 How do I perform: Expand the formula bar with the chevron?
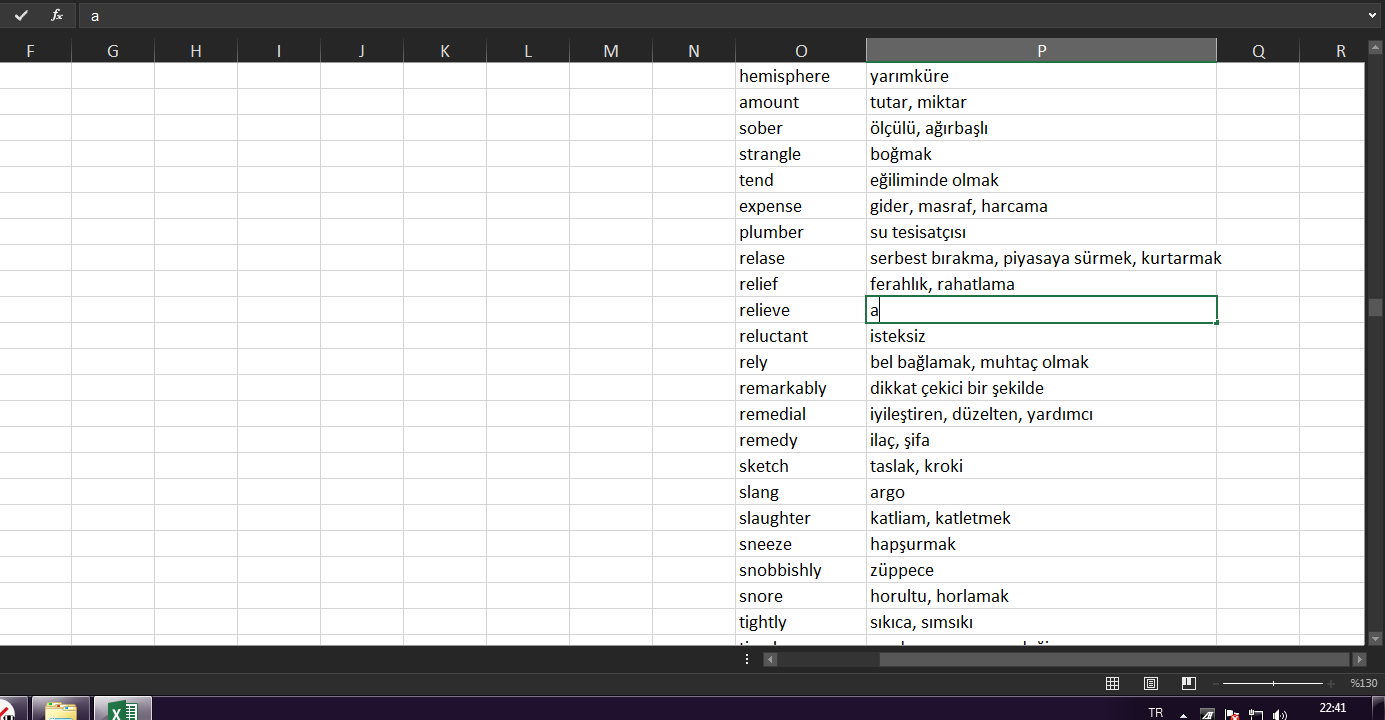coord(1371,15)
